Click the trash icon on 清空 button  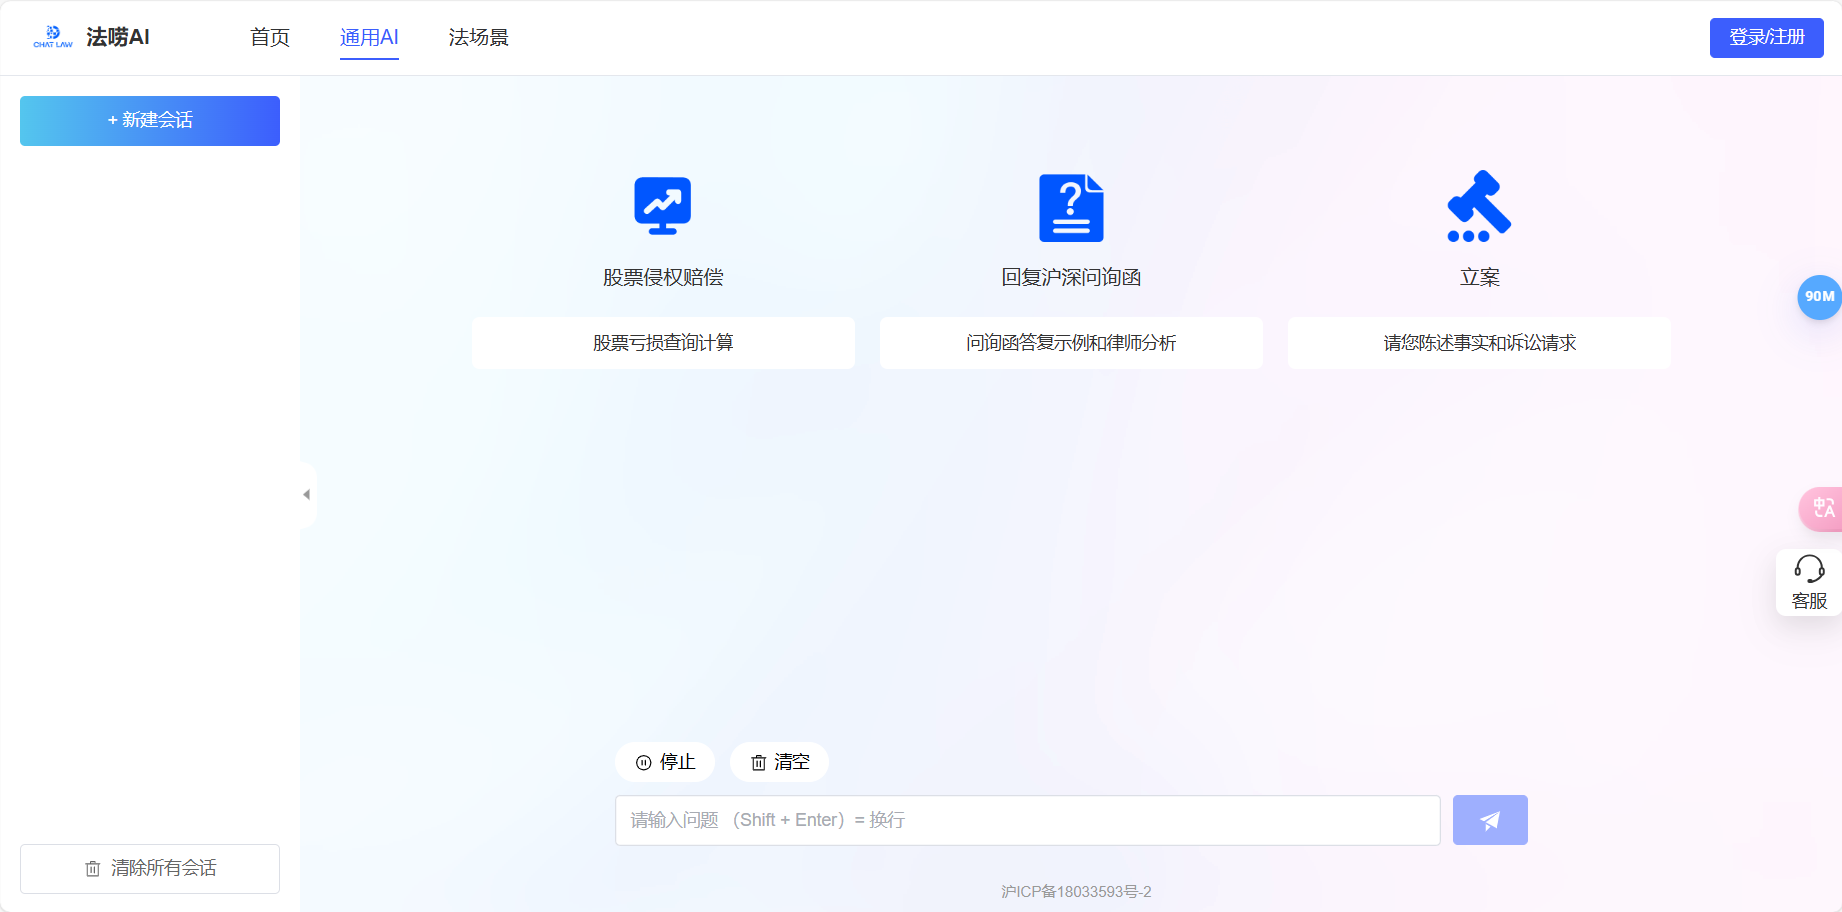point(758,761)
